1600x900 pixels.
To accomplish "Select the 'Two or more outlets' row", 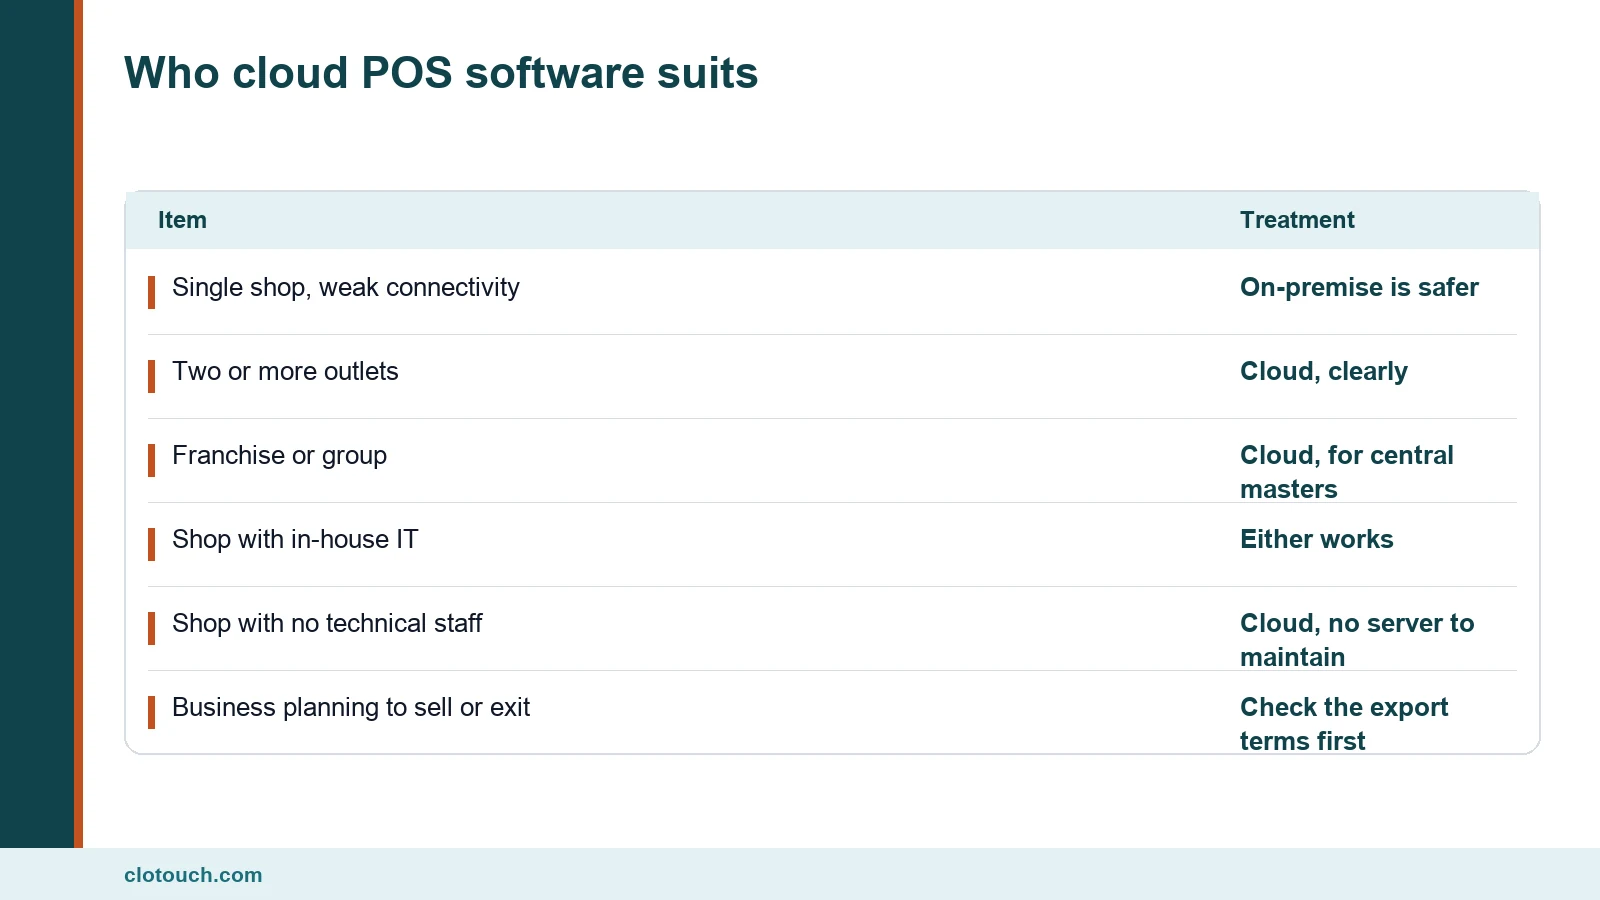I will [x=832, y=377].
